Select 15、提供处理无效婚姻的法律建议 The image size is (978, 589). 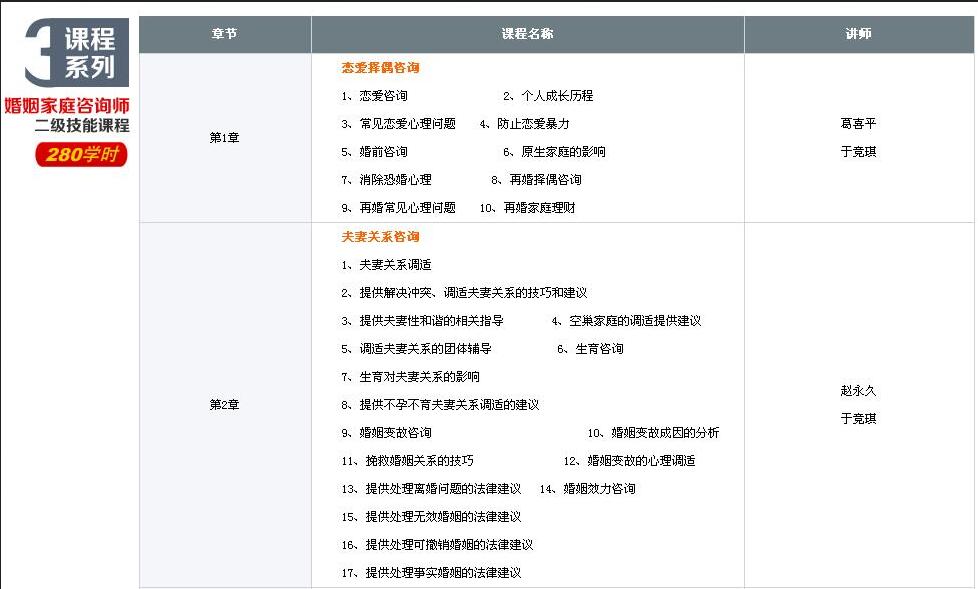tap(431, 518)
